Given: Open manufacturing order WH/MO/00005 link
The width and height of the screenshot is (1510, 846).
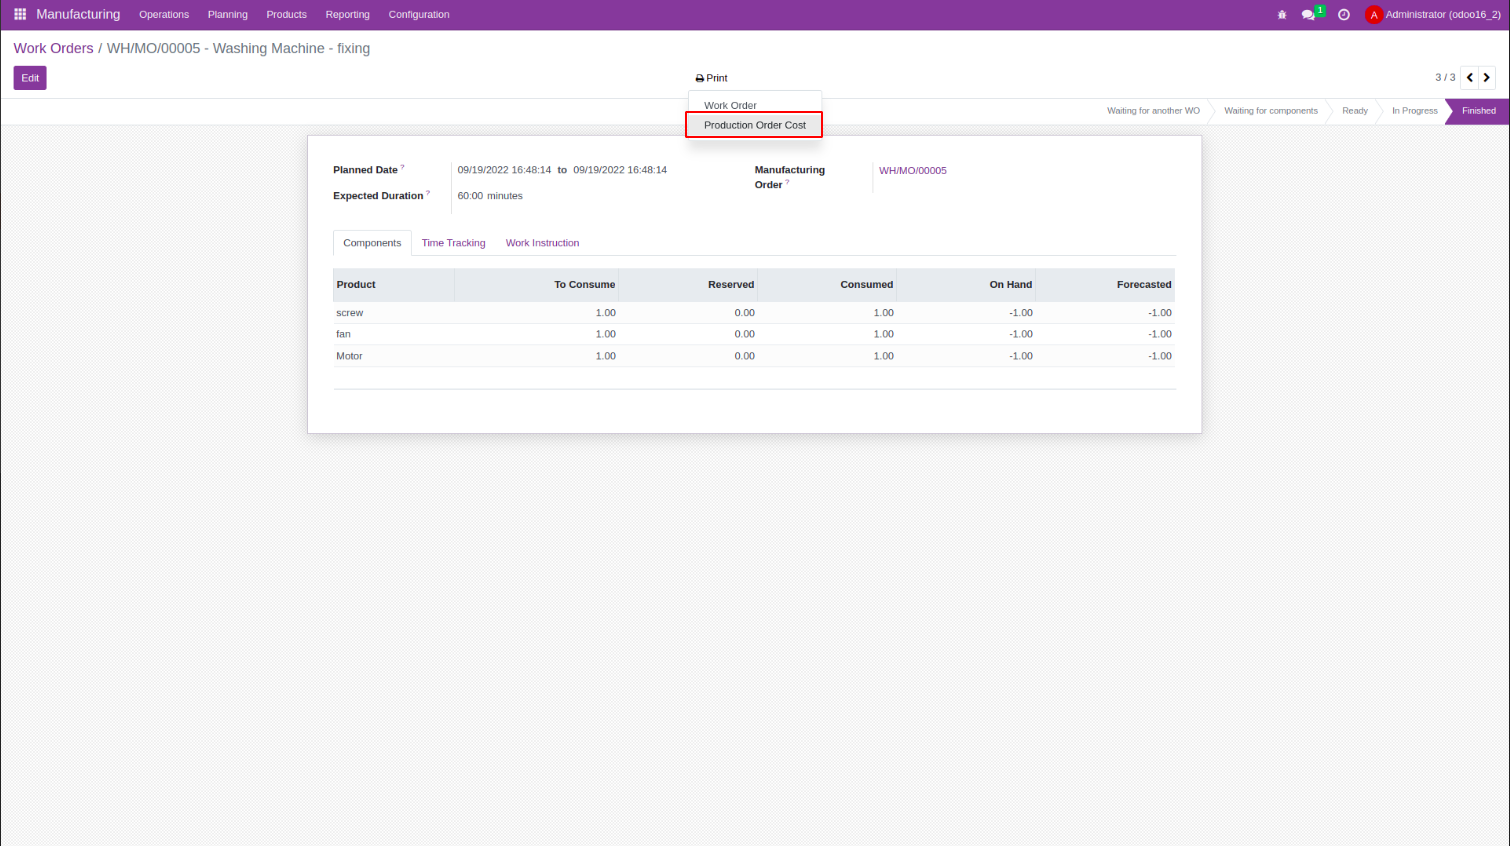Looking at the screenshot, I should (912, 171).
